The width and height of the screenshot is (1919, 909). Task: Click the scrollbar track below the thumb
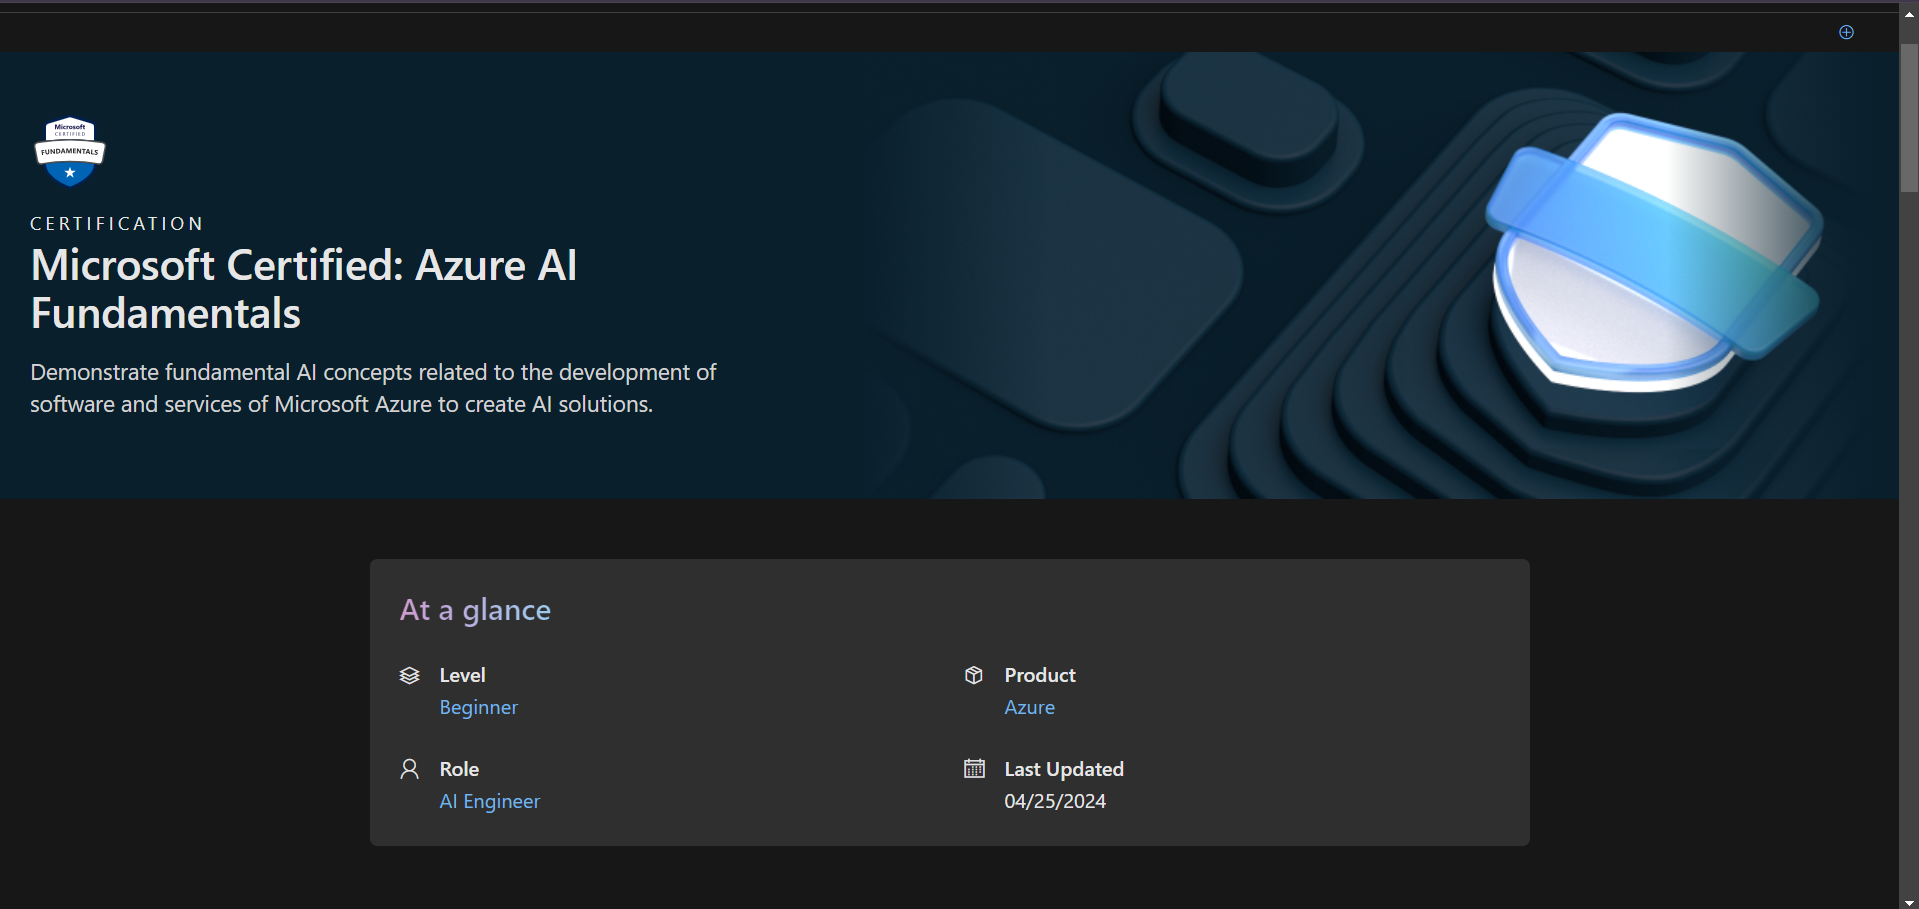click(1908, 500)
